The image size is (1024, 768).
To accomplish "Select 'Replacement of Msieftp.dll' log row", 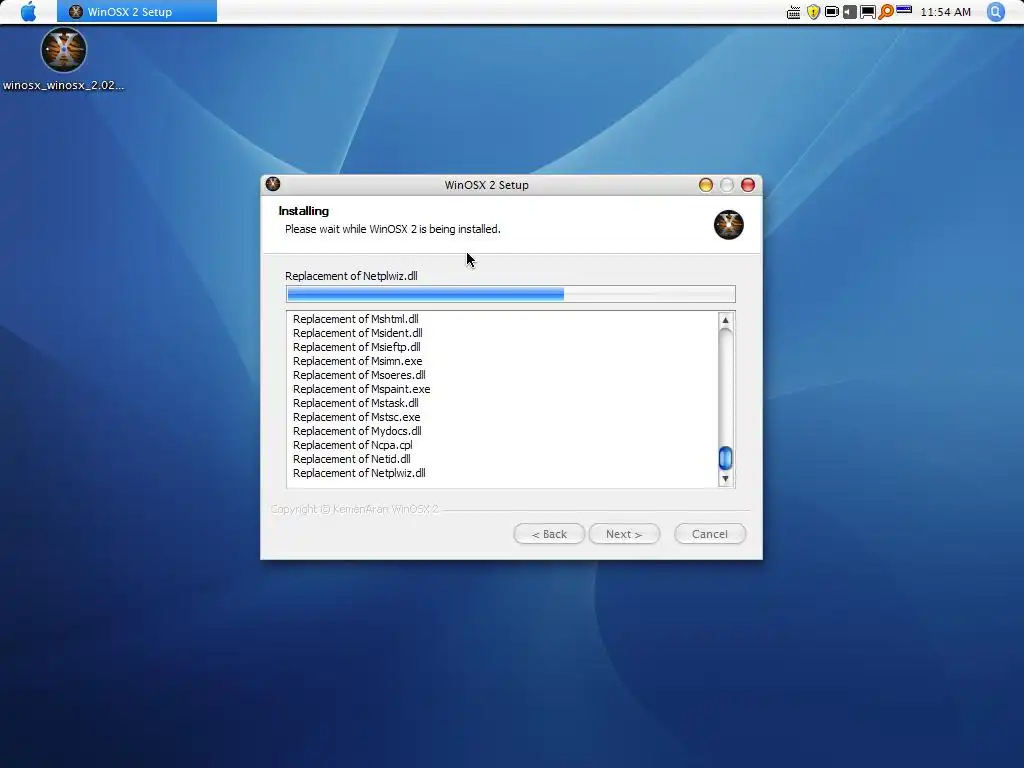I will [357, 347].
